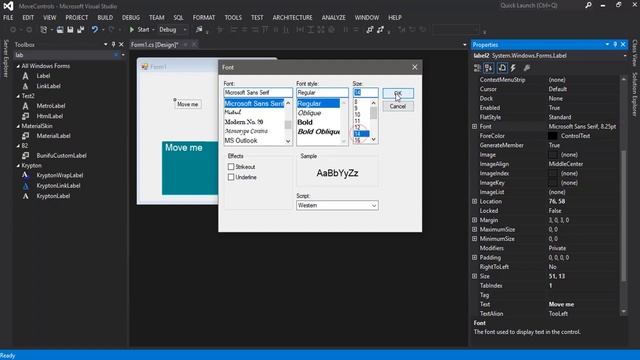Open the FILE menu

pyautogui.click(x=8, y=18)
